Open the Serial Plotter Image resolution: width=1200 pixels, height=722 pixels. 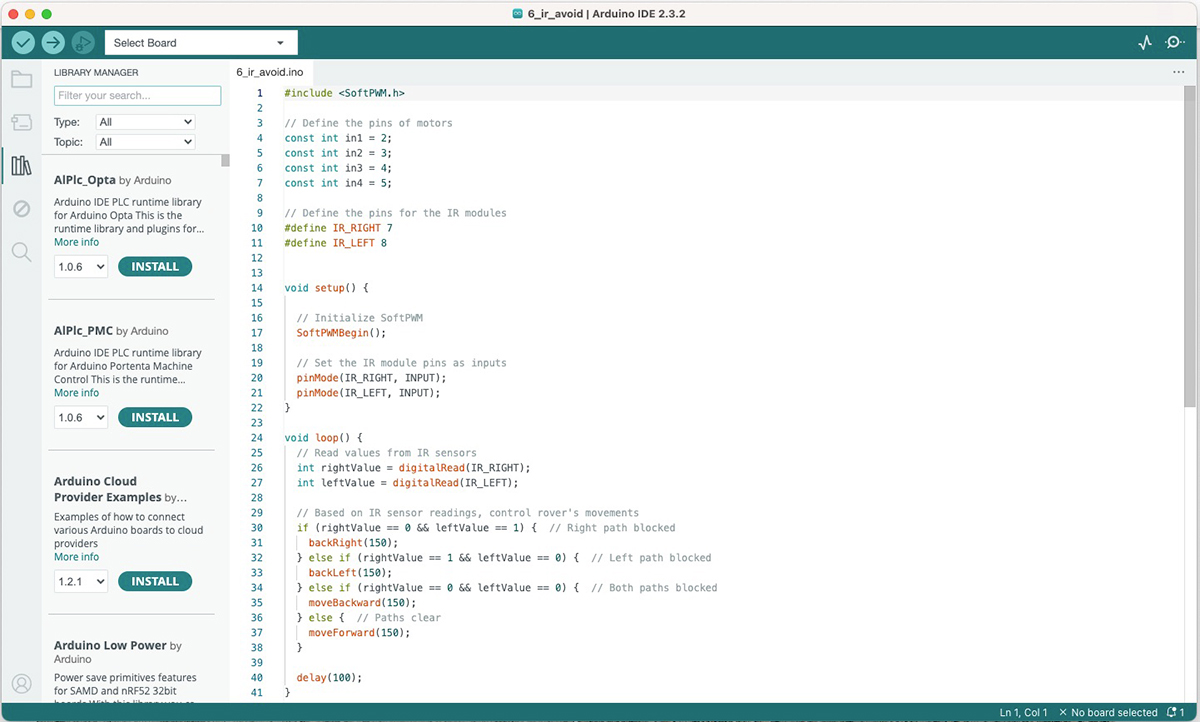[x=1145, y=43]
